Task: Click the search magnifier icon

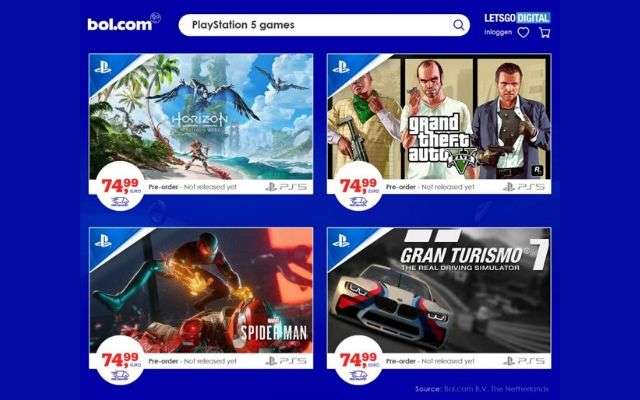Action: [458, 25]
